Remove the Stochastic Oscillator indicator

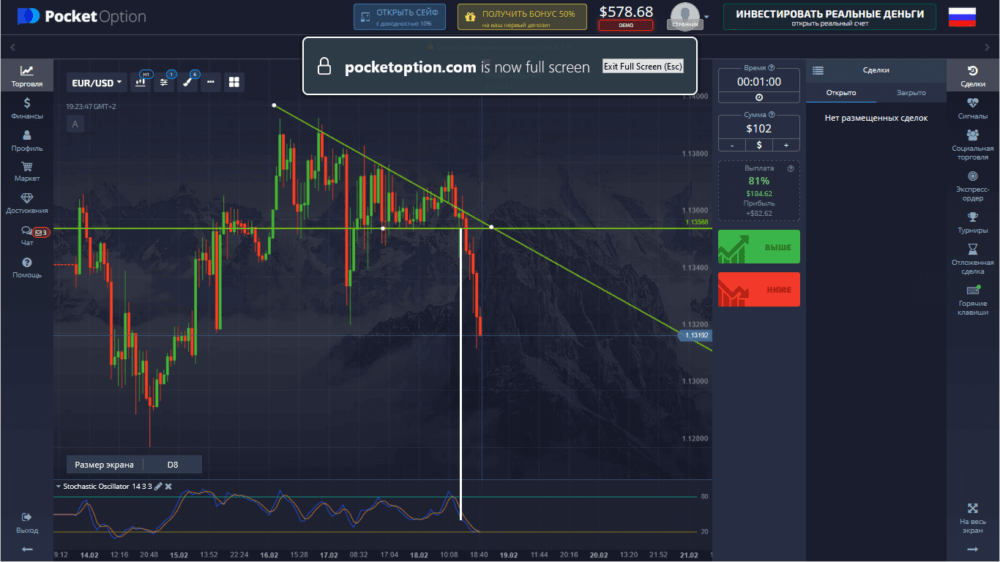coord(168,486)
